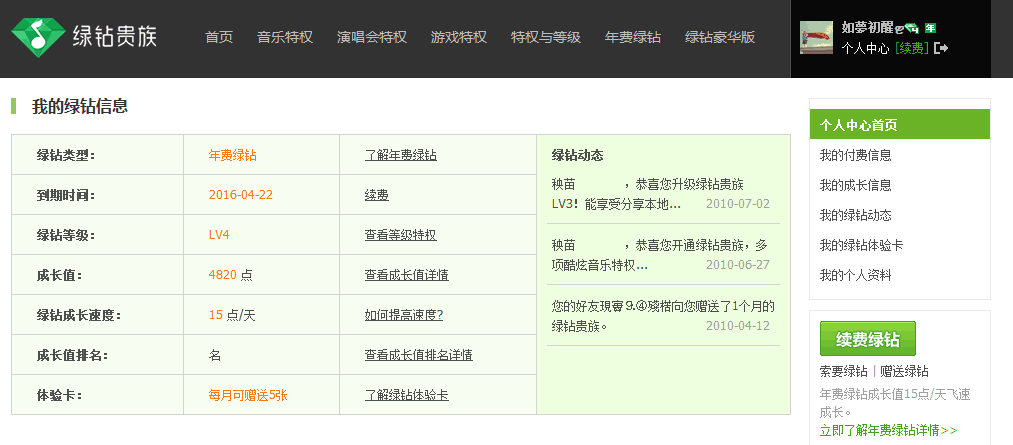Select 个人中心首页 sidebar tab

pyautogui.click(x=899, y=125)
